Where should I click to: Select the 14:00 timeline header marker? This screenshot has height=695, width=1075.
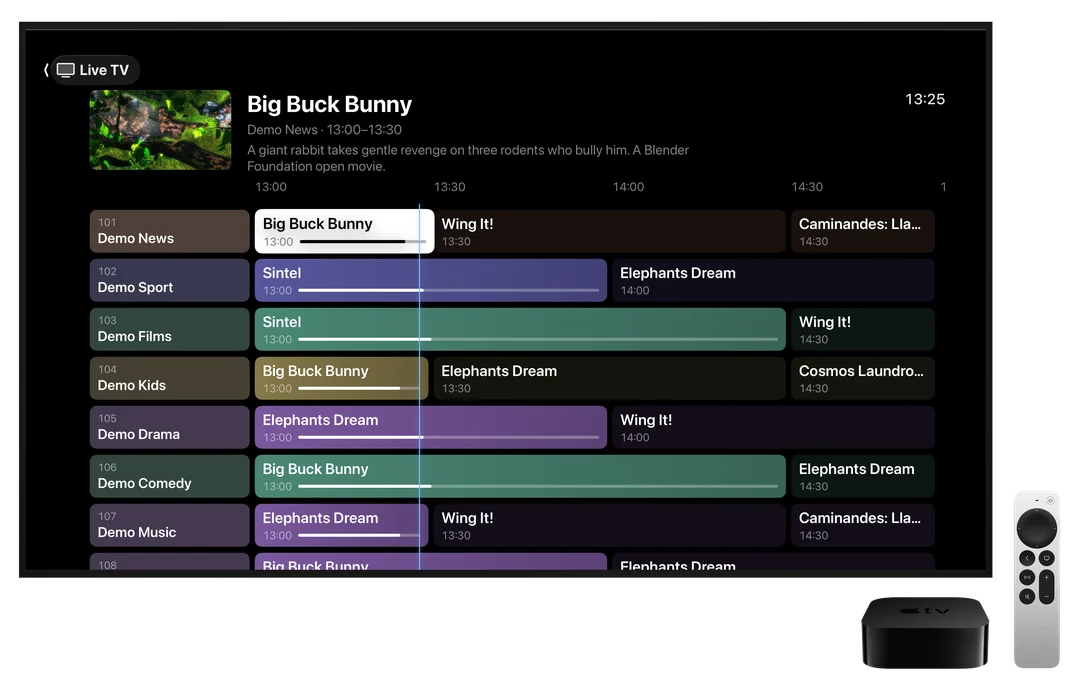629,186
